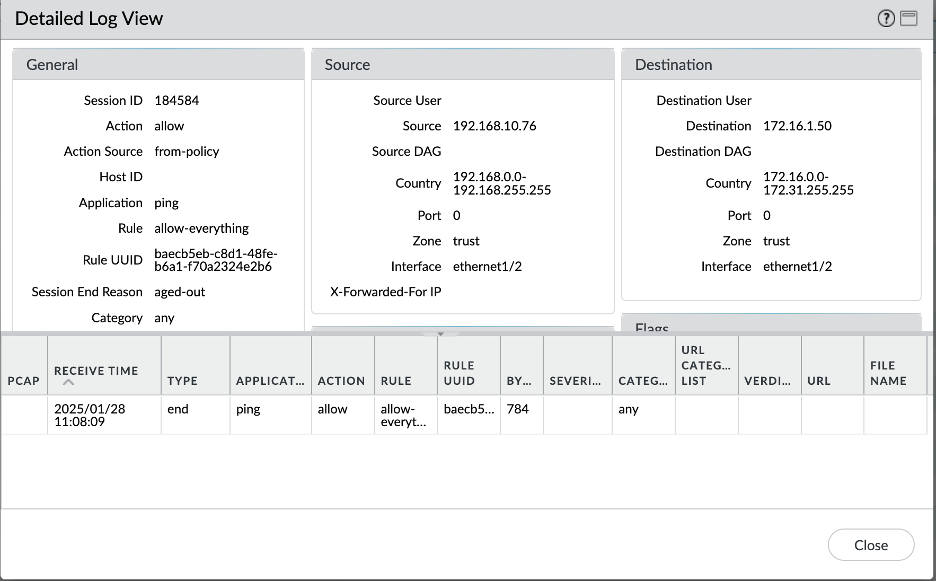Click the maximize dialog window icon
Image resolution: width=936 pixels, height=582 pixels.
coord(908,19)
